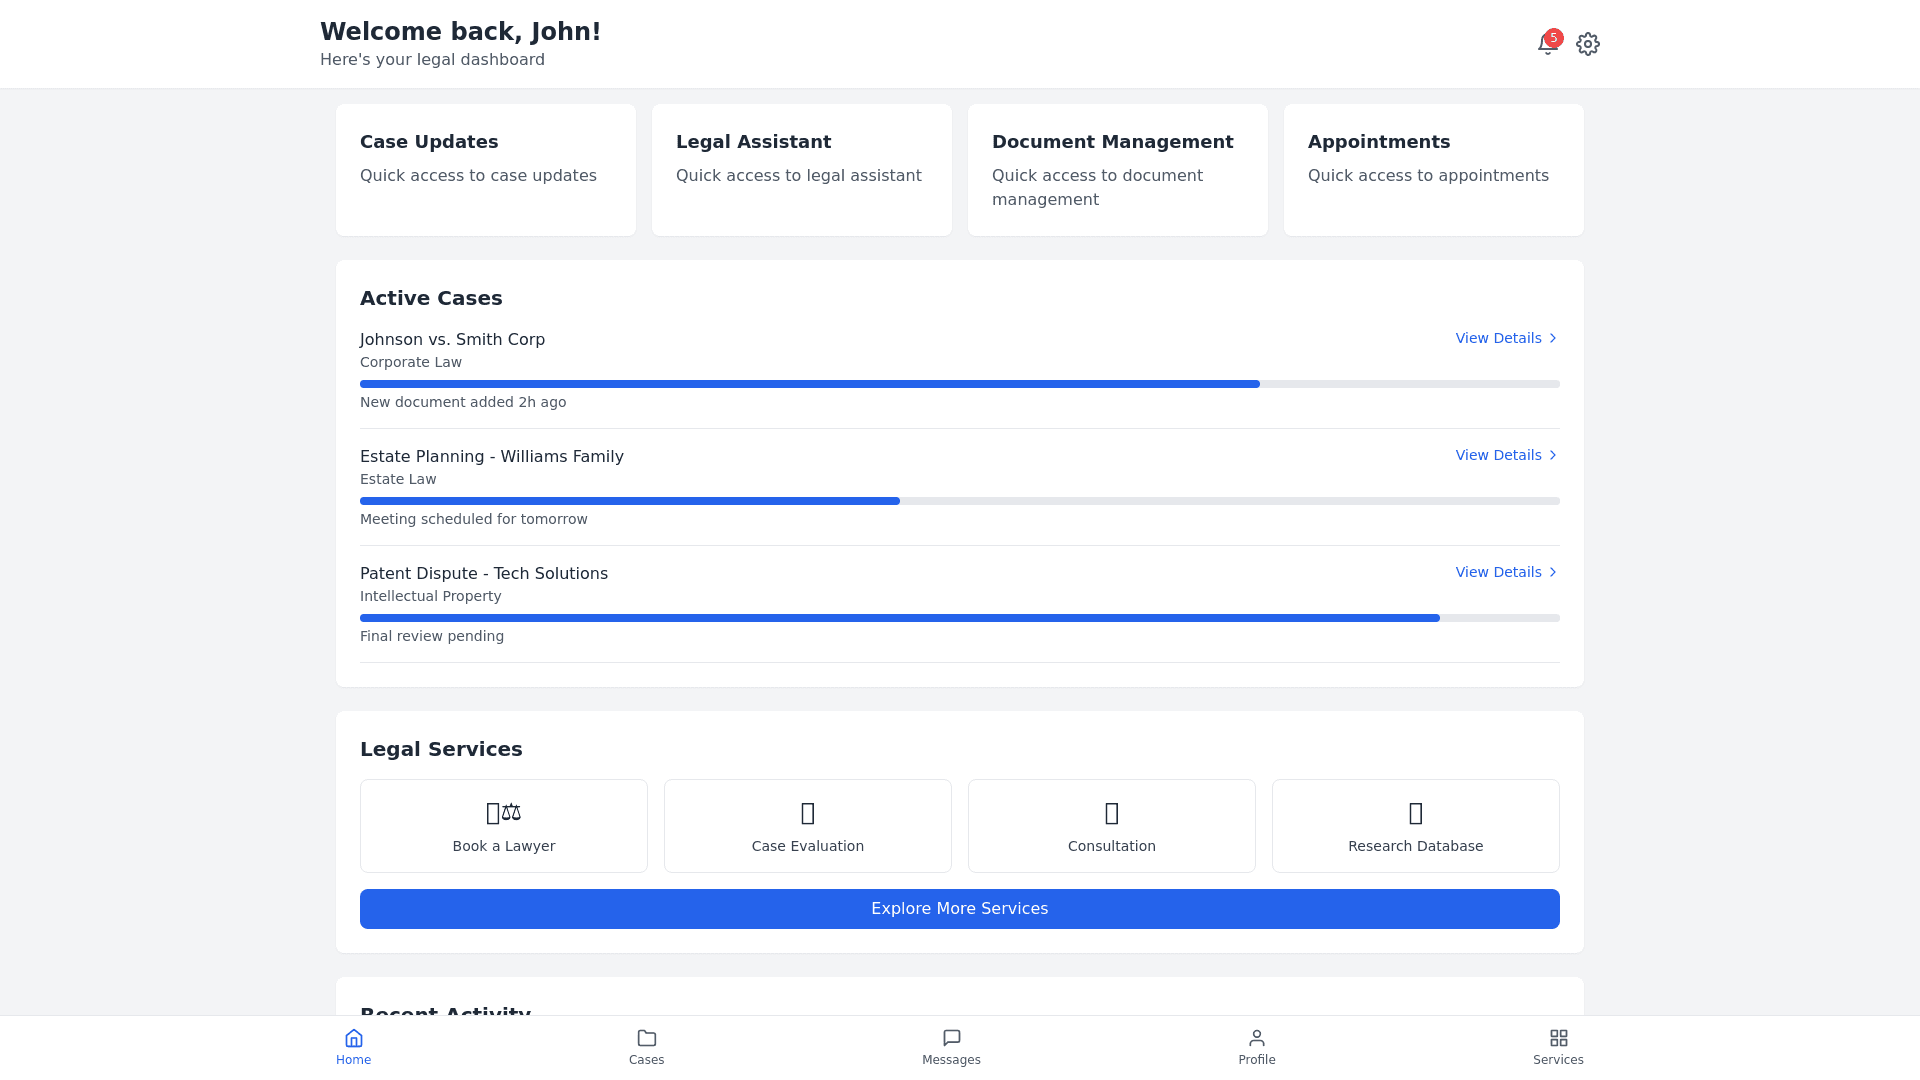Switch to the Cases tab

pos(646,1047)
